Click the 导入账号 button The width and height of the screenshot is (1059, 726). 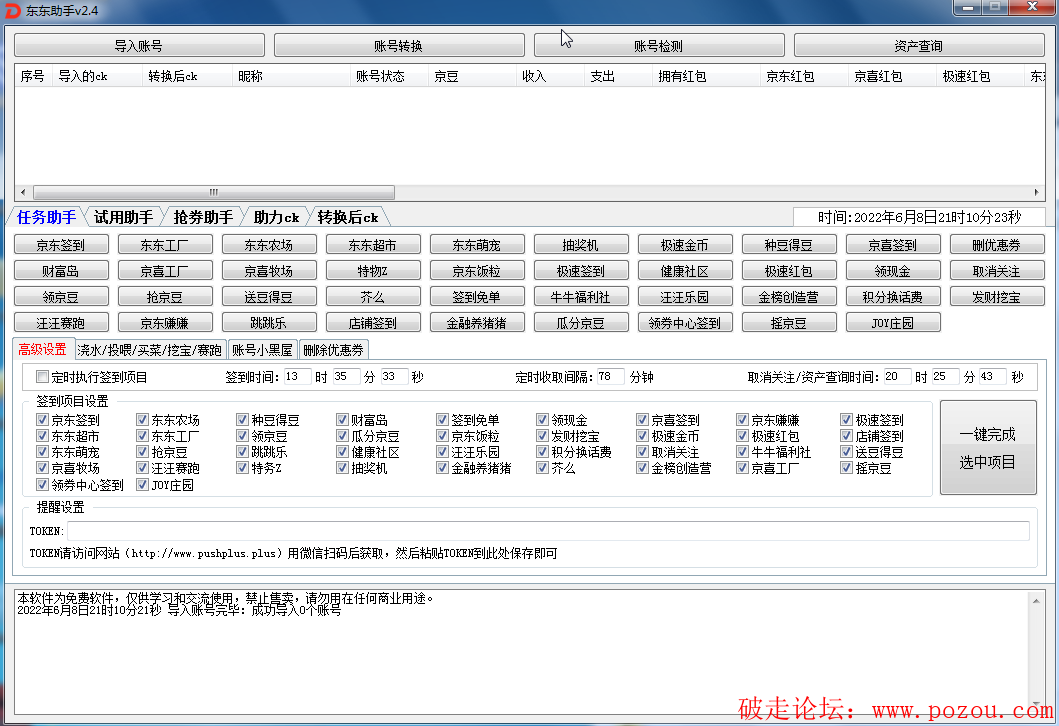(x=139, y=45)
